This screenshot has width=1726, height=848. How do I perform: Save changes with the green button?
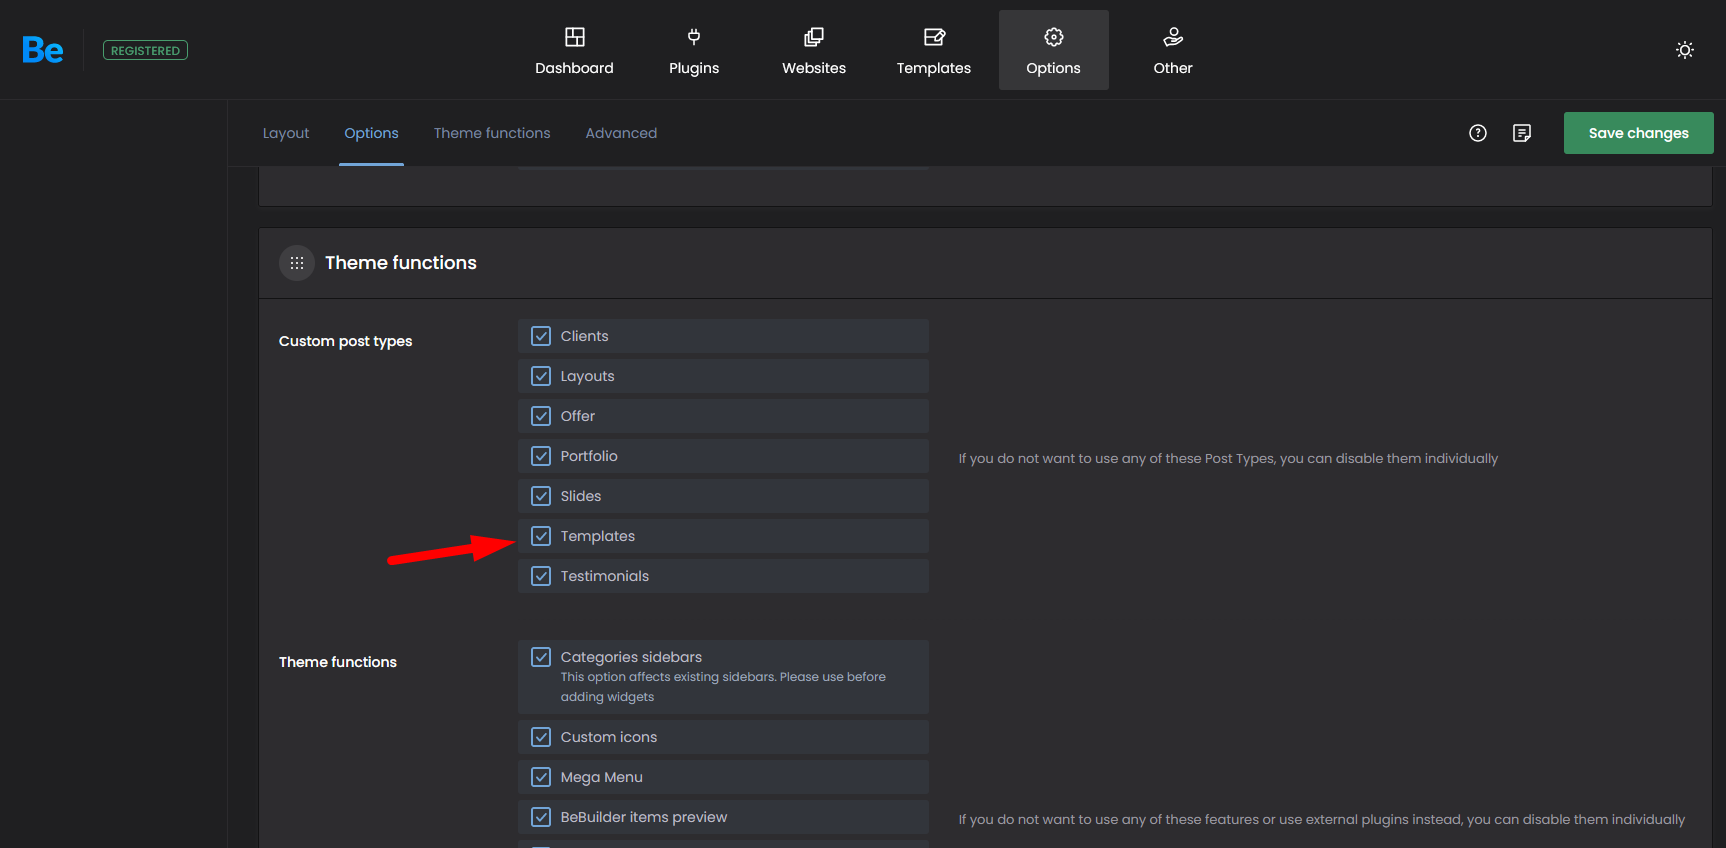1638,133
